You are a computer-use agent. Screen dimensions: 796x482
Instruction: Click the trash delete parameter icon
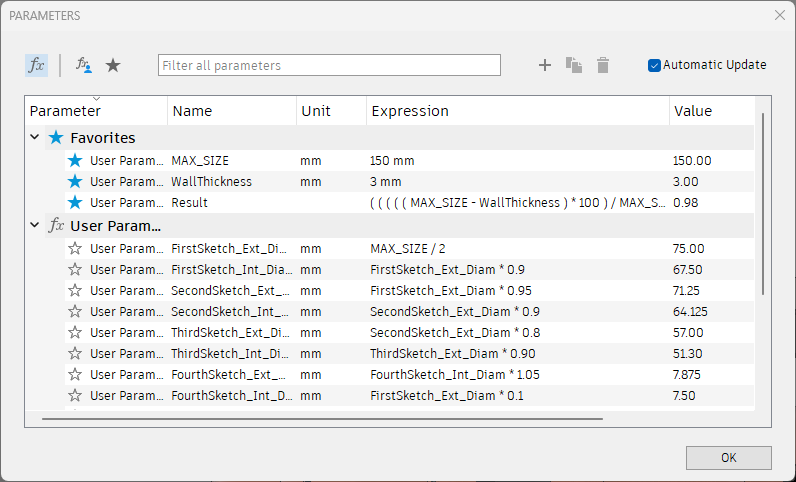coord(603,65)
